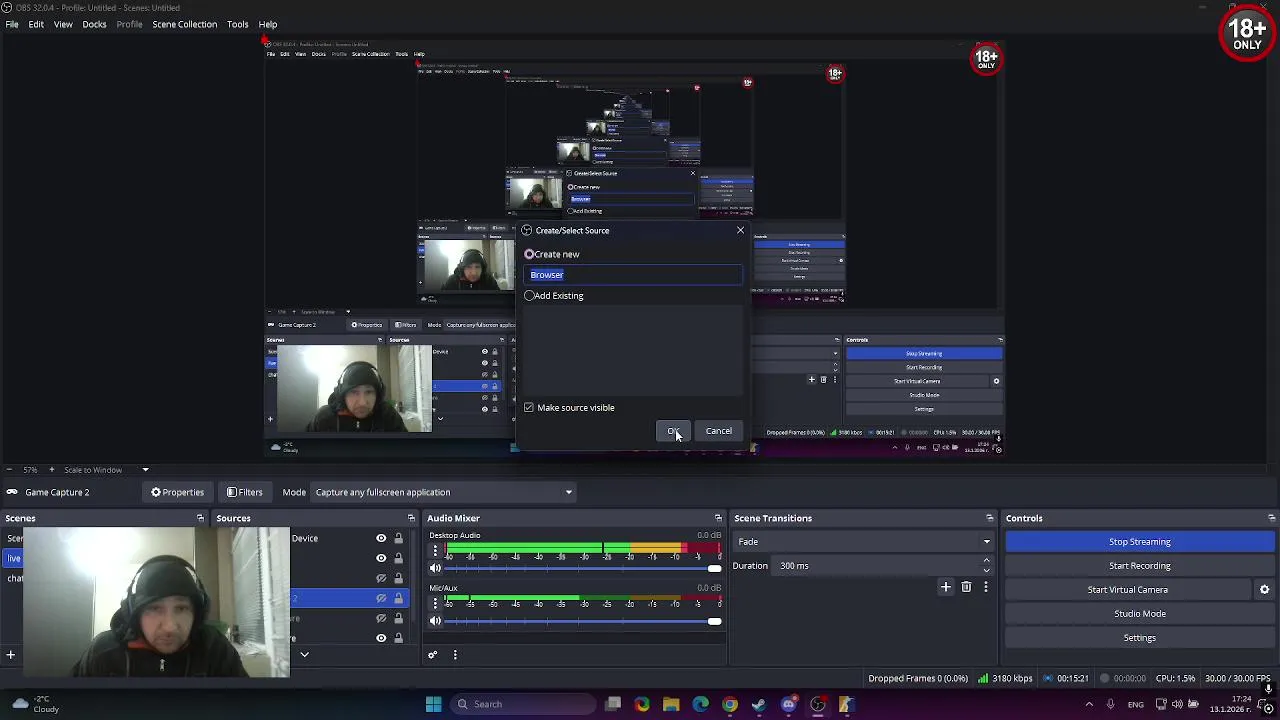Adjust the Desktop Audio volume slider
Viewport: 1280px width, 720px height.
[584, 569]
